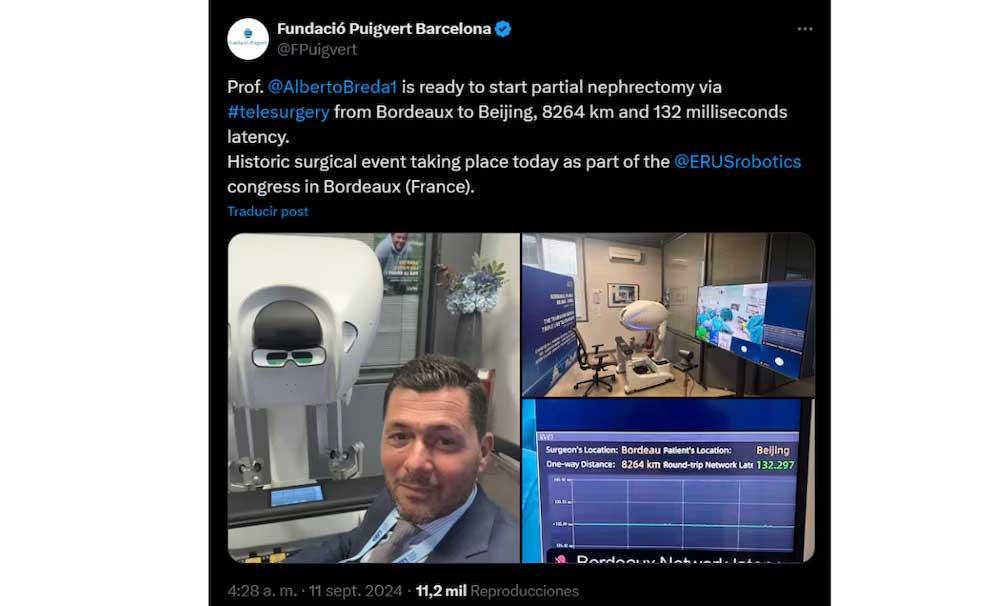The image size is (992, 606).
Task: Open the network latency screen photo
Action: tap(668, 481)
